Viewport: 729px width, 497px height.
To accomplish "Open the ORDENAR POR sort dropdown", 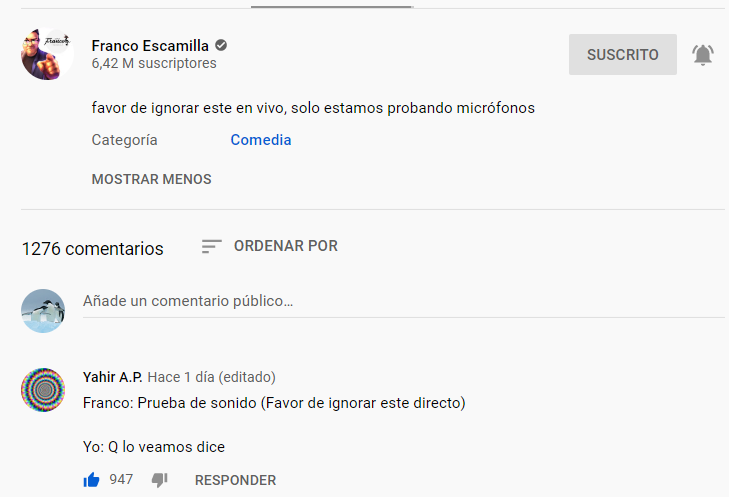I will pos(270,246).
